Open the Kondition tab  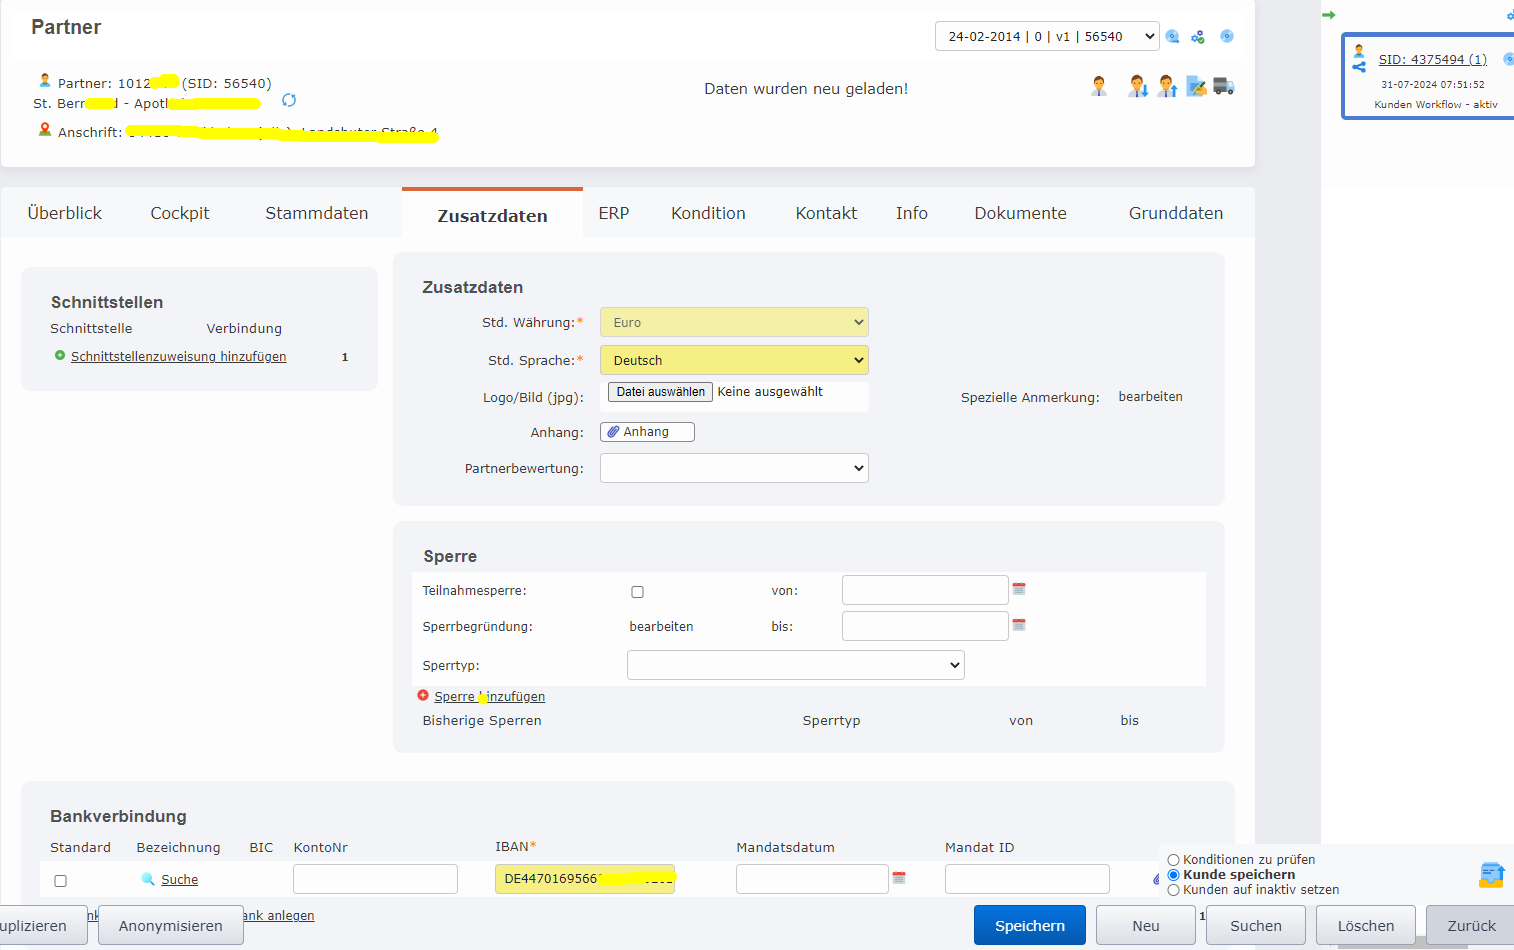point(708,213)
